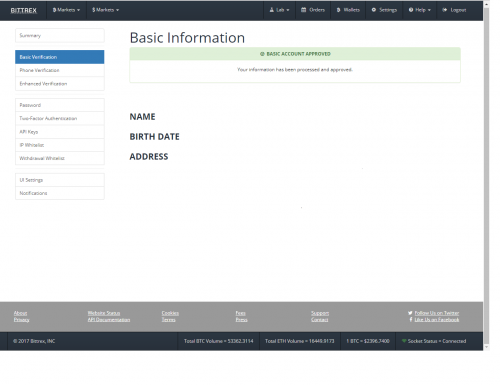Screen dimensions: 500x385
Task: Expand the Help dropdown
Action: pos(420,10)
